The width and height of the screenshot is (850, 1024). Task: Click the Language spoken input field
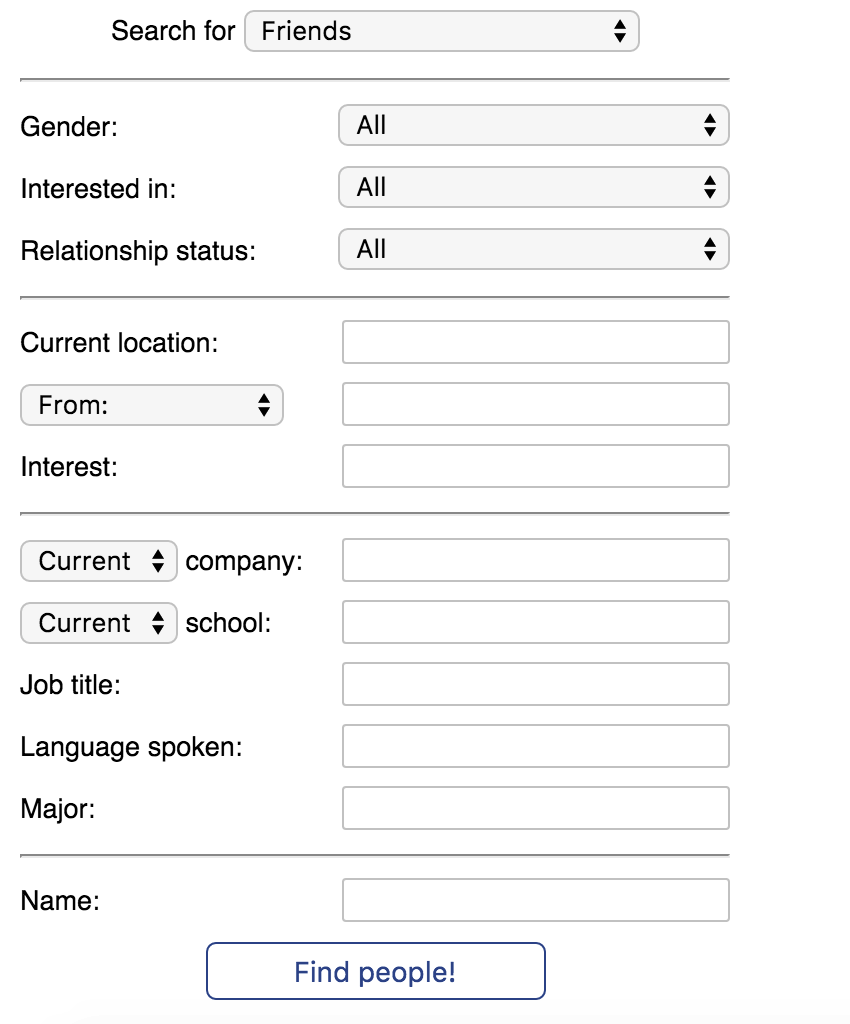point(535,747)
